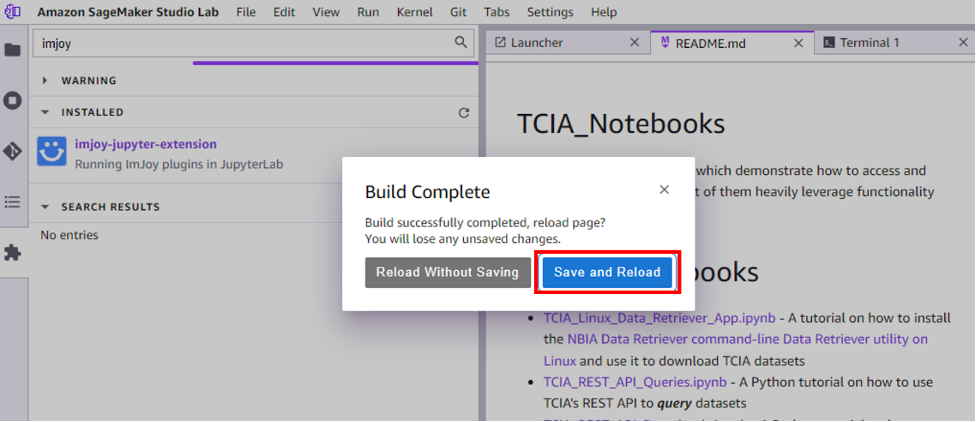977x422 pixels.
Task: Click the README.md markdown icon
Action: pos(665,42)
